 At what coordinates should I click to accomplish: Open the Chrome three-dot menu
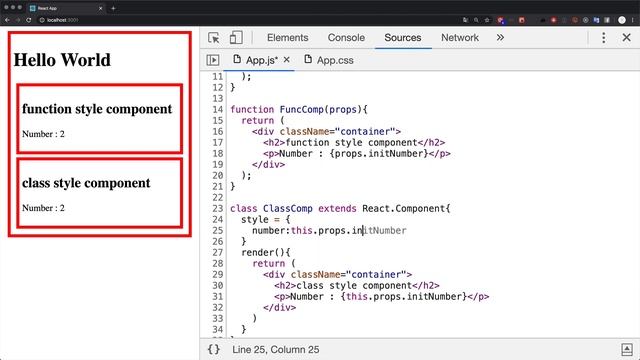pos(633,20)
